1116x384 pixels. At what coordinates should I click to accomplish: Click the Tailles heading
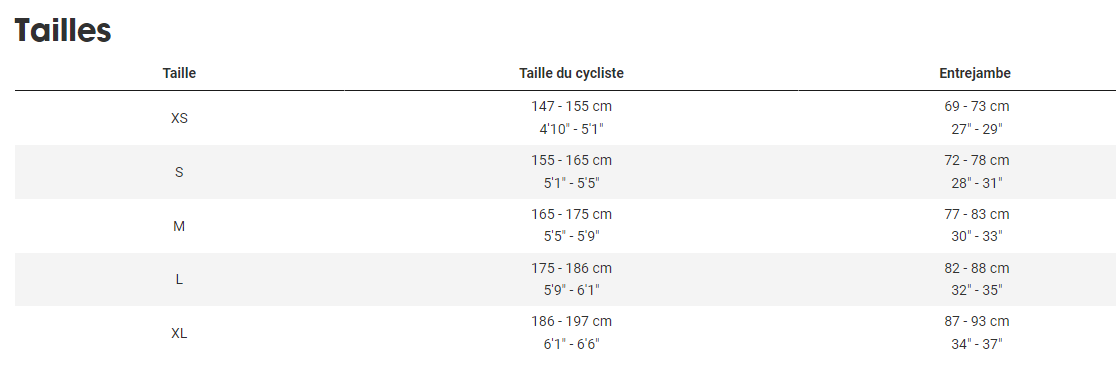pyautogui.click(x=63, y=31)
